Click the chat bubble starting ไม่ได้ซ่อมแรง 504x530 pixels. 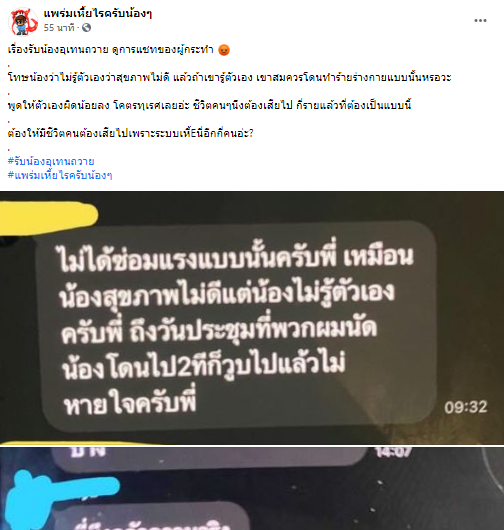click(x=236, y=327)
